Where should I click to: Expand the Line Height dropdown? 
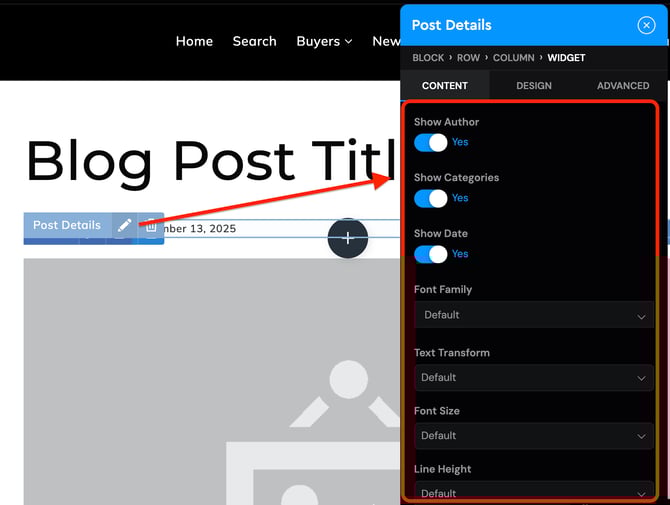tap(534, 492)
